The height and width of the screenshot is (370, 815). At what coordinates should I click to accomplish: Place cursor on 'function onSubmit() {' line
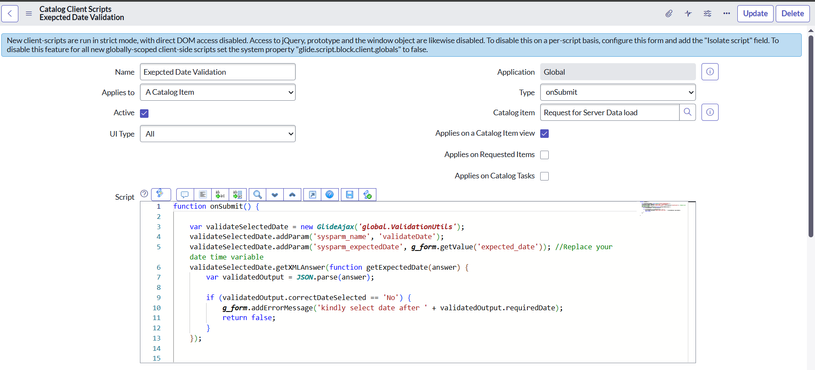click(x=216, y=206)
